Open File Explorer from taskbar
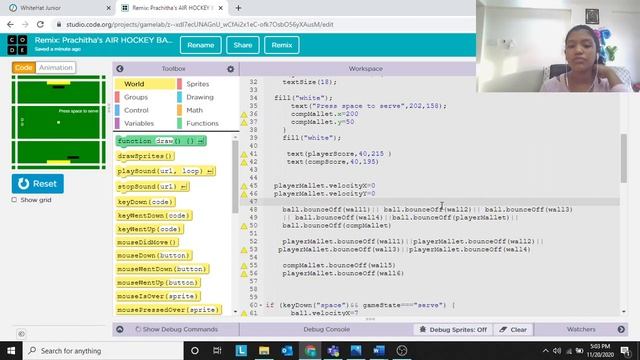 [264, 351]
